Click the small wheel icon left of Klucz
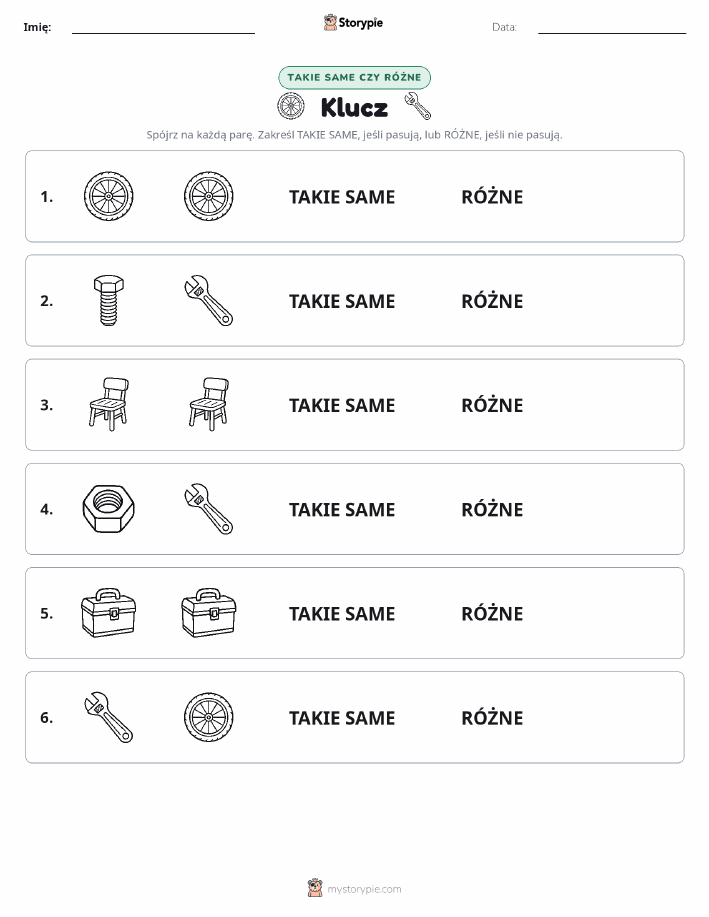Viewport: 709px width, 917px height. point(291,106)
